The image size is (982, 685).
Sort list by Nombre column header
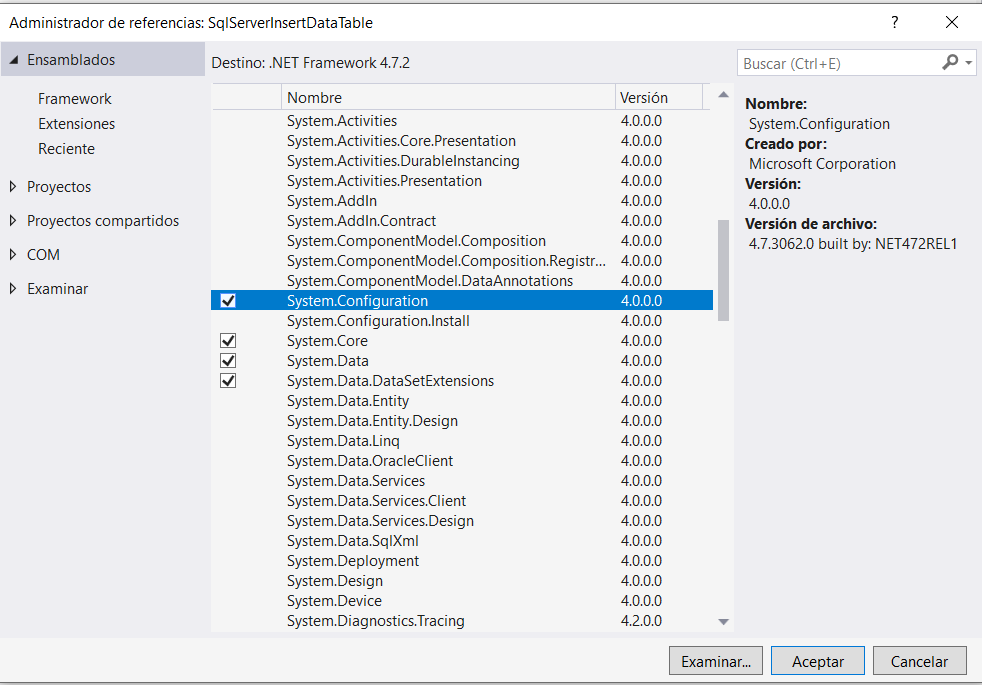click(448, 98)
